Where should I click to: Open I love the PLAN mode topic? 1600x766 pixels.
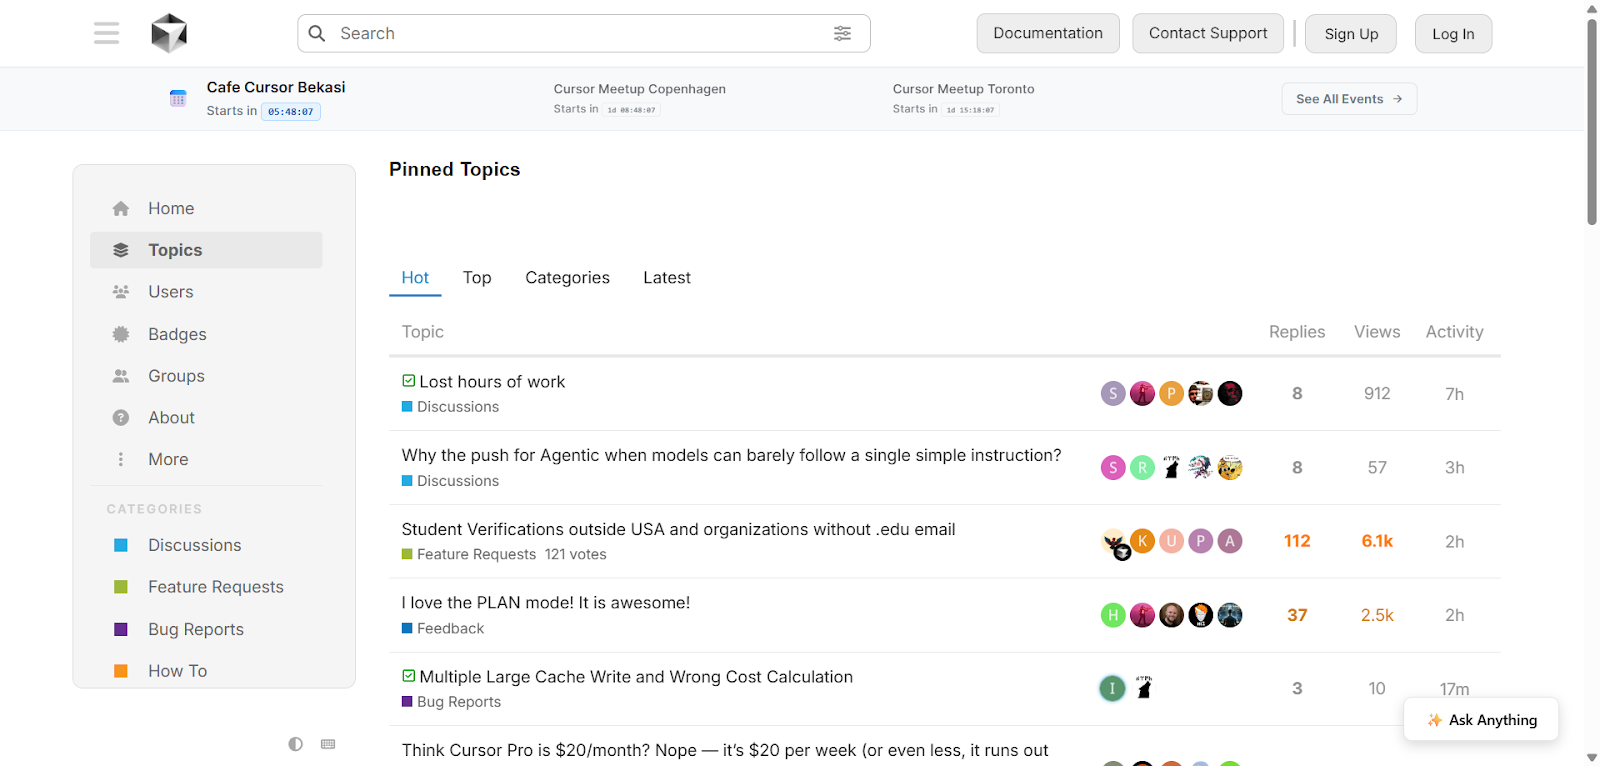click(546, 603)
